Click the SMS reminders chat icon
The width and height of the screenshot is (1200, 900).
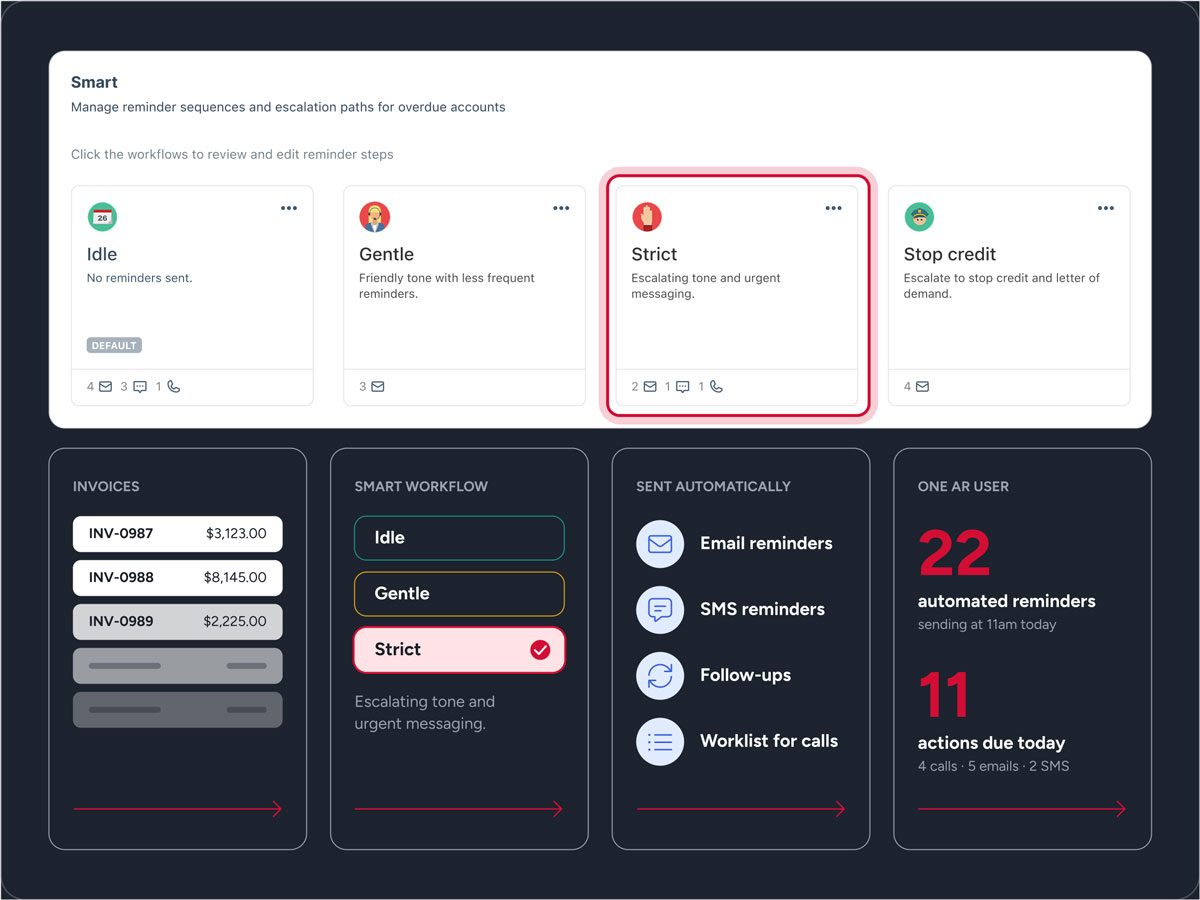click(x=660, y=610)
